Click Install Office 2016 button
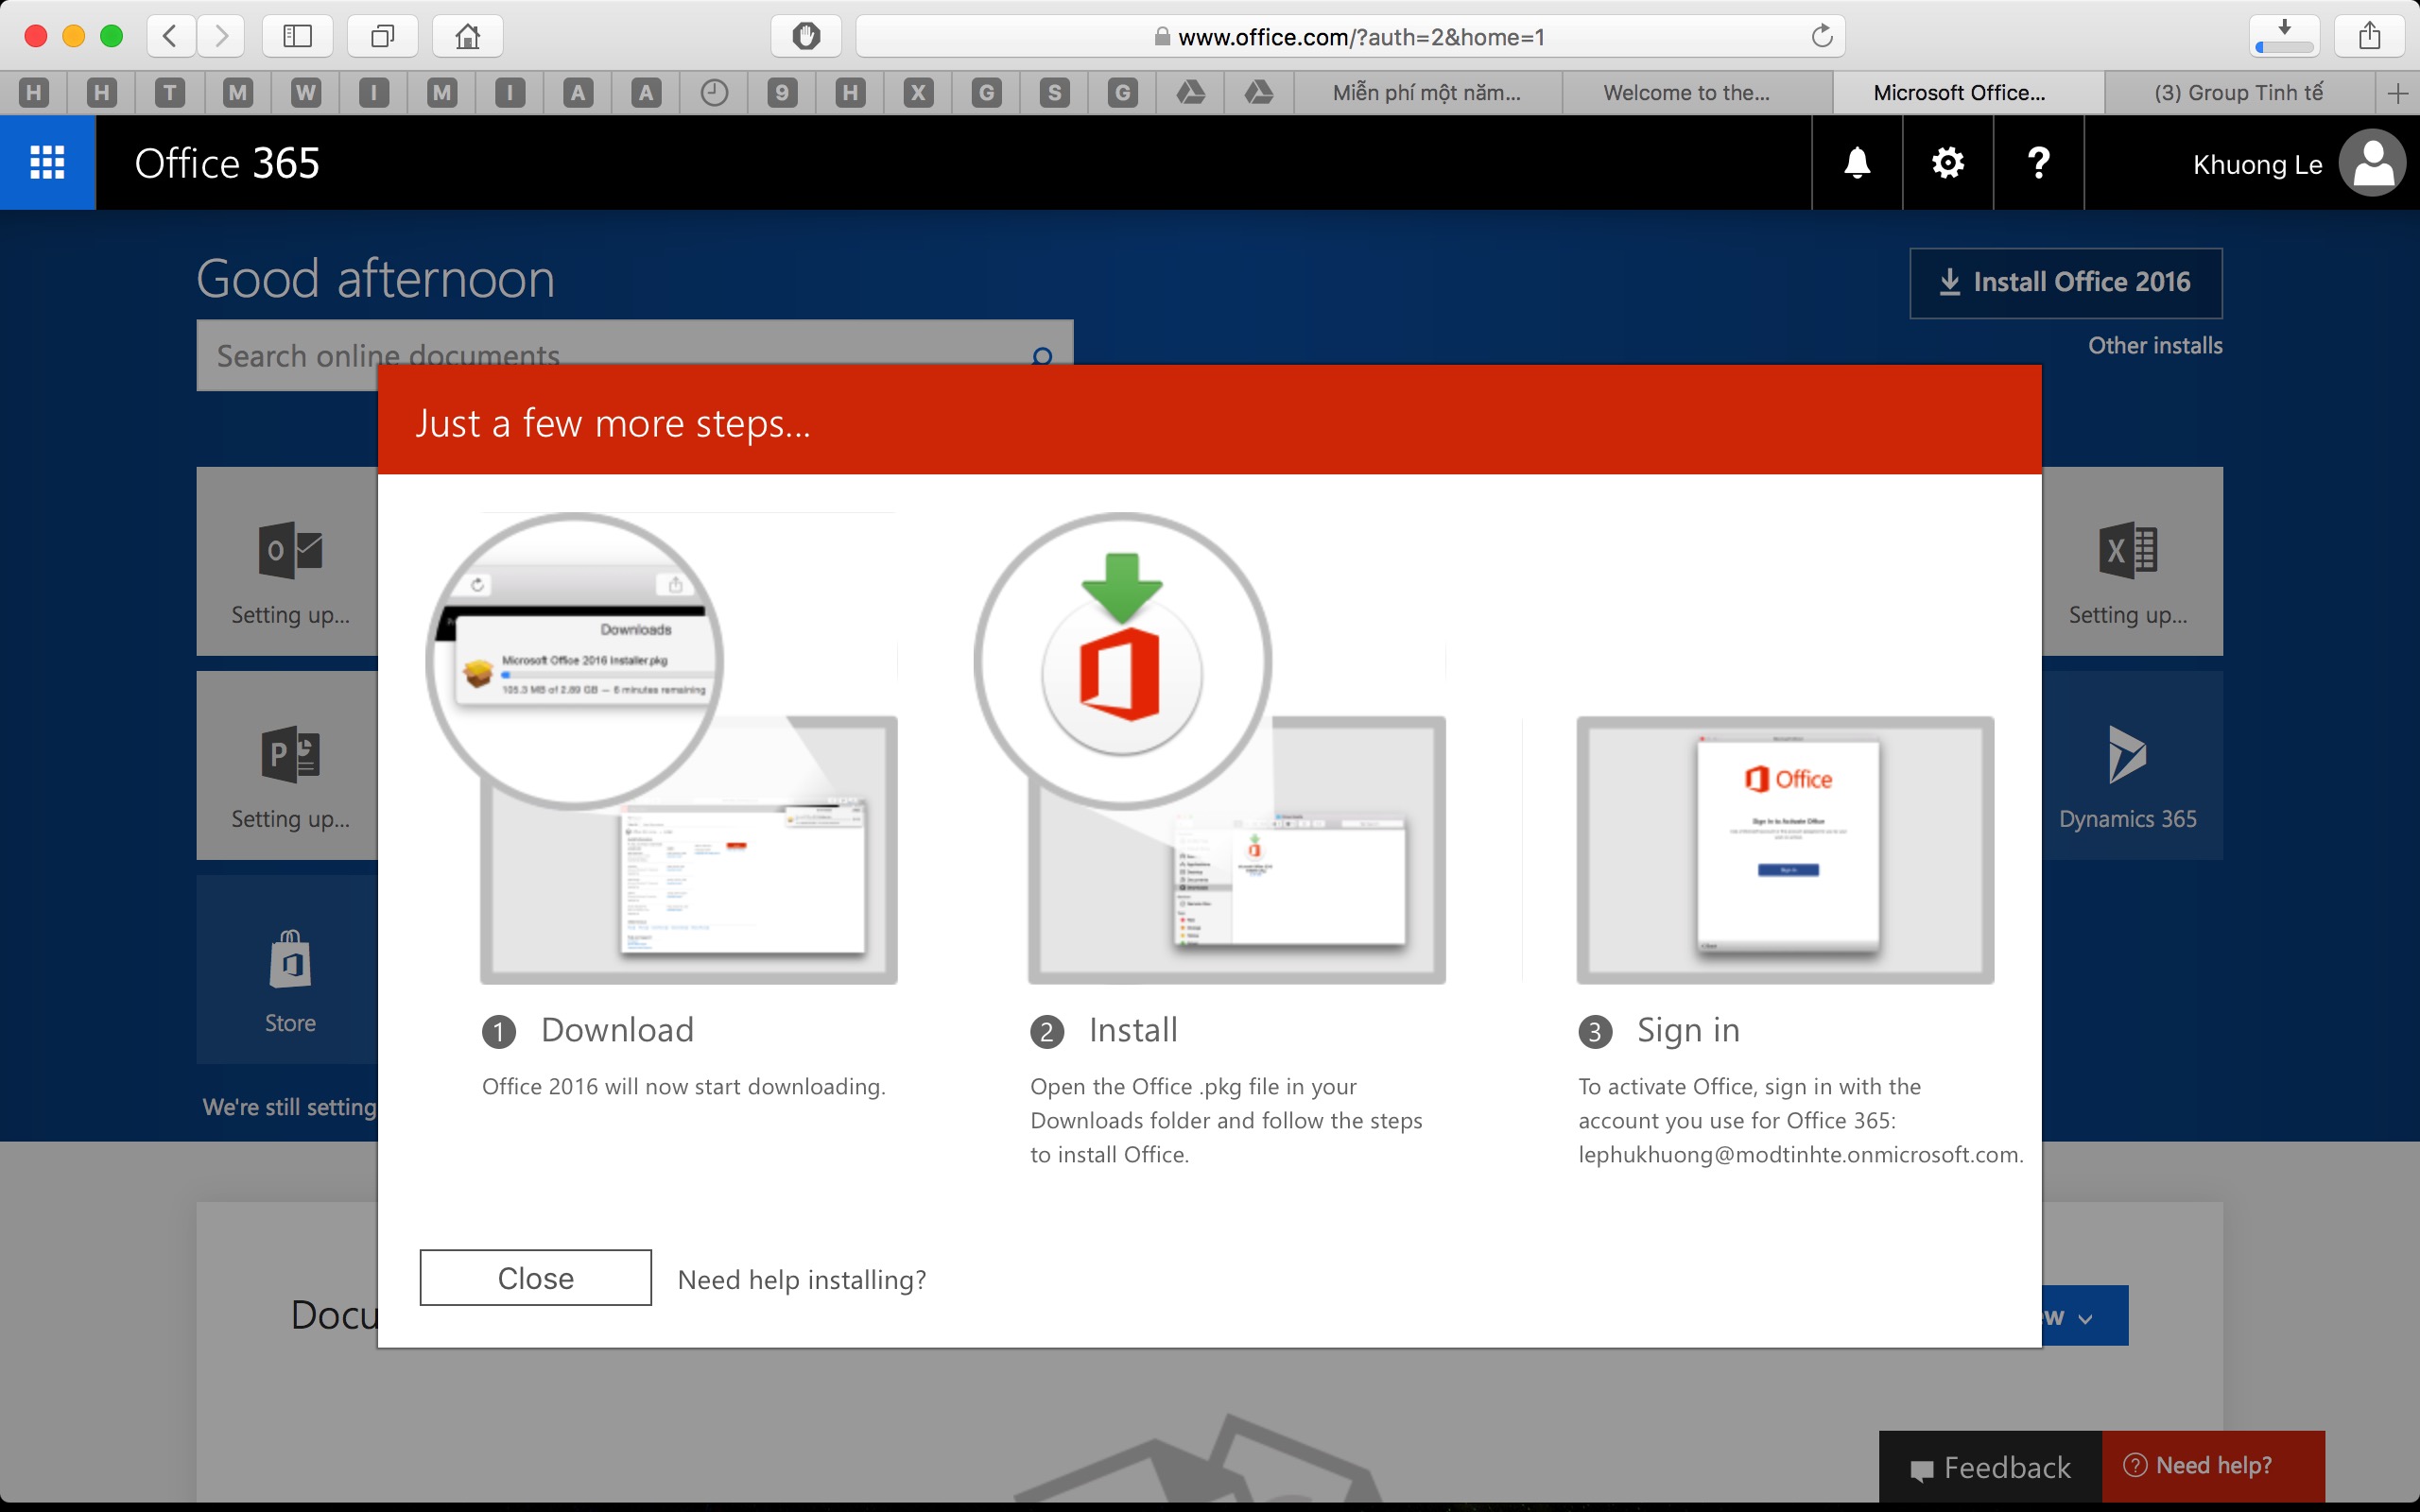Screen dimensions: 2420x1512 pos(2066,283)
